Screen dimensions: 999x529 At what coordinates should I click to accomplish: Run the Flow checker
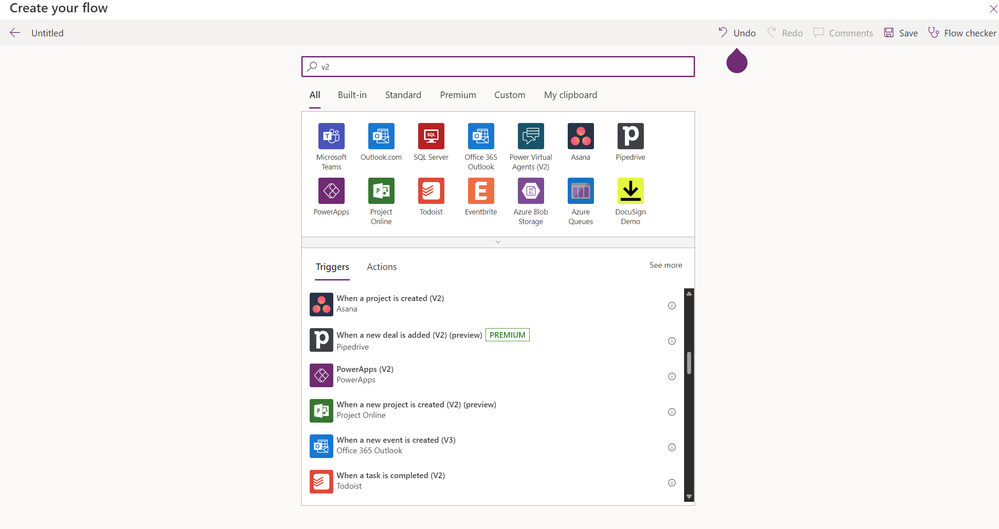click(961, 33)
